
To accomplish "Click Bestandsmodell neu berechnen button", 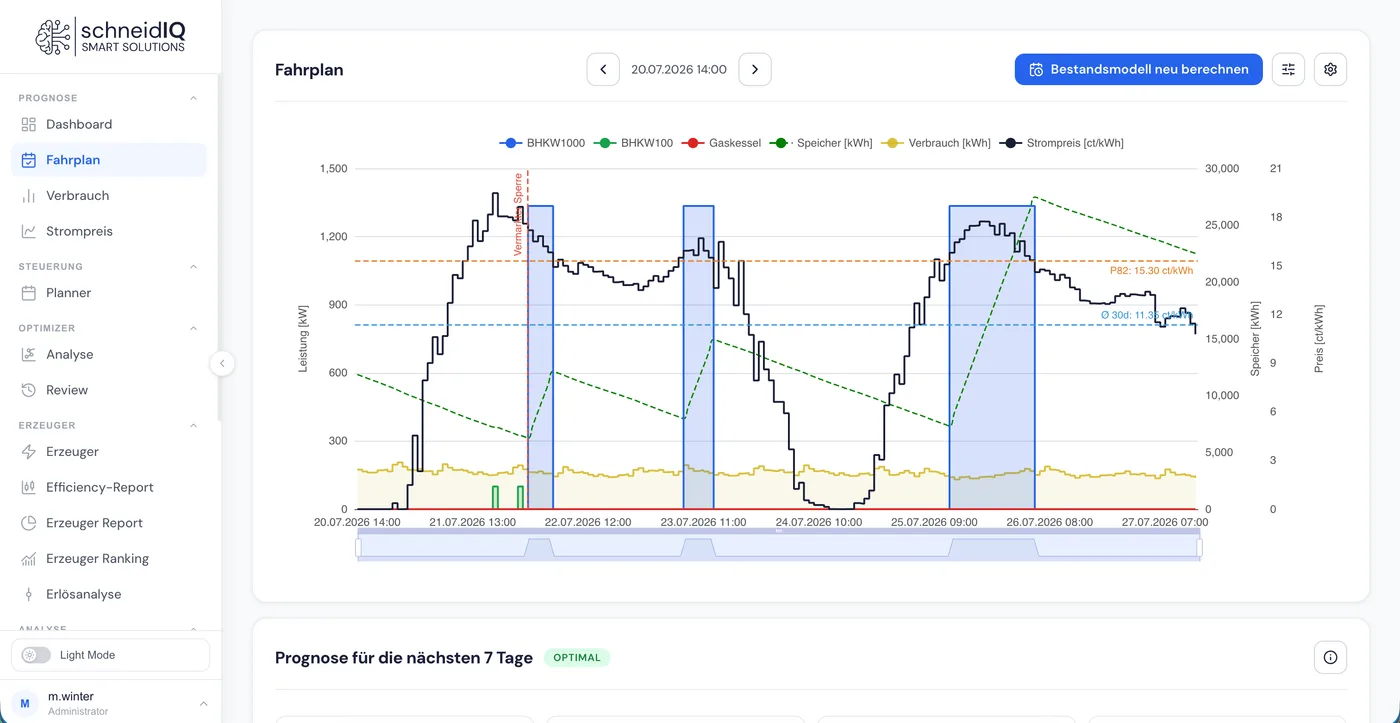I will (1139, 69).
